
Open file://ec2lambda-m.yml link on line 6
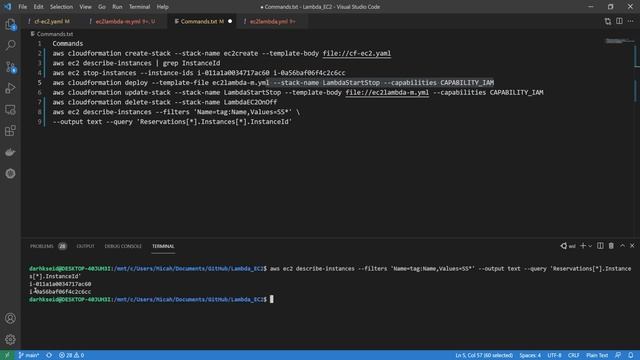pos(387,93)
